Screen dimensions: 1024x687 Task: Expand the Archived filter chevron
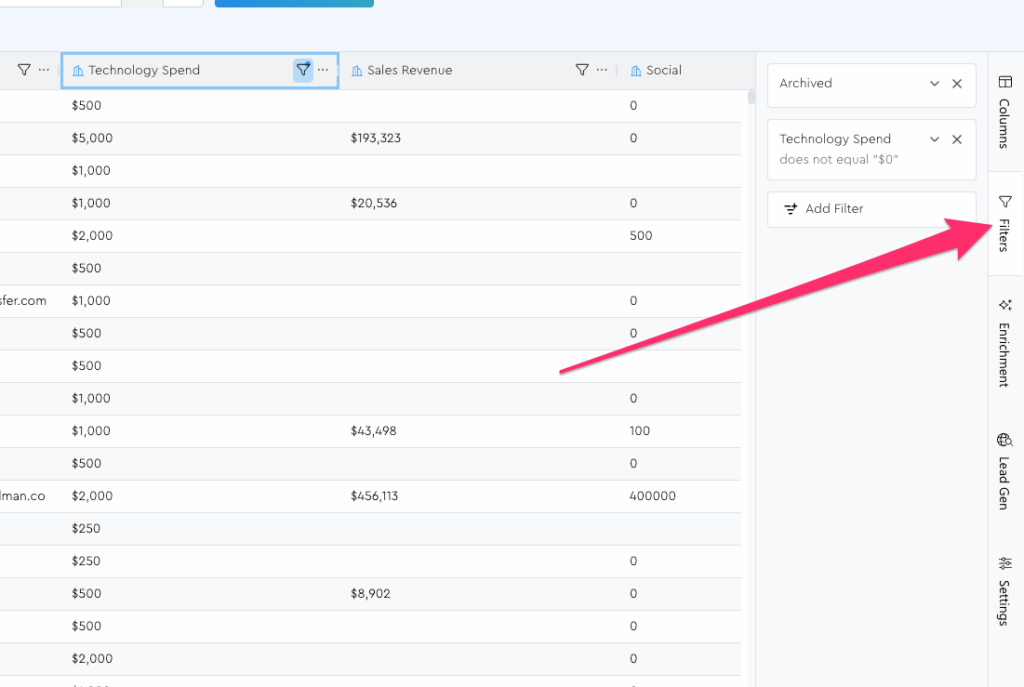[935, 84]
